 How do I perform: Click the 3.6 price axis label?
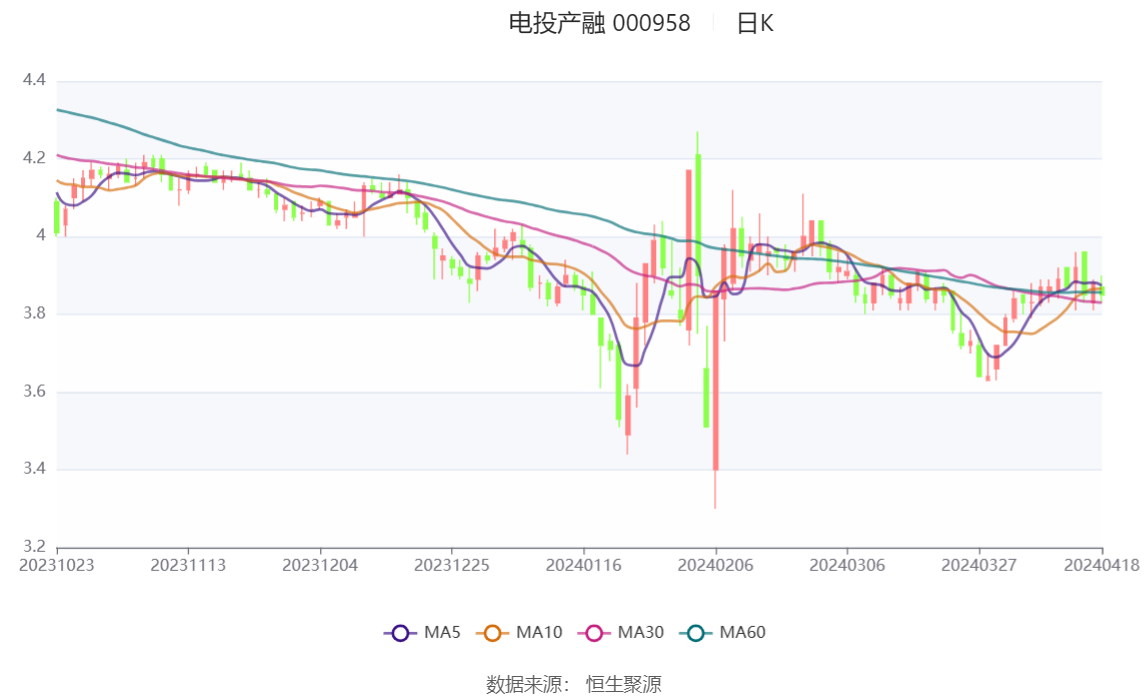tap(34, 392)
